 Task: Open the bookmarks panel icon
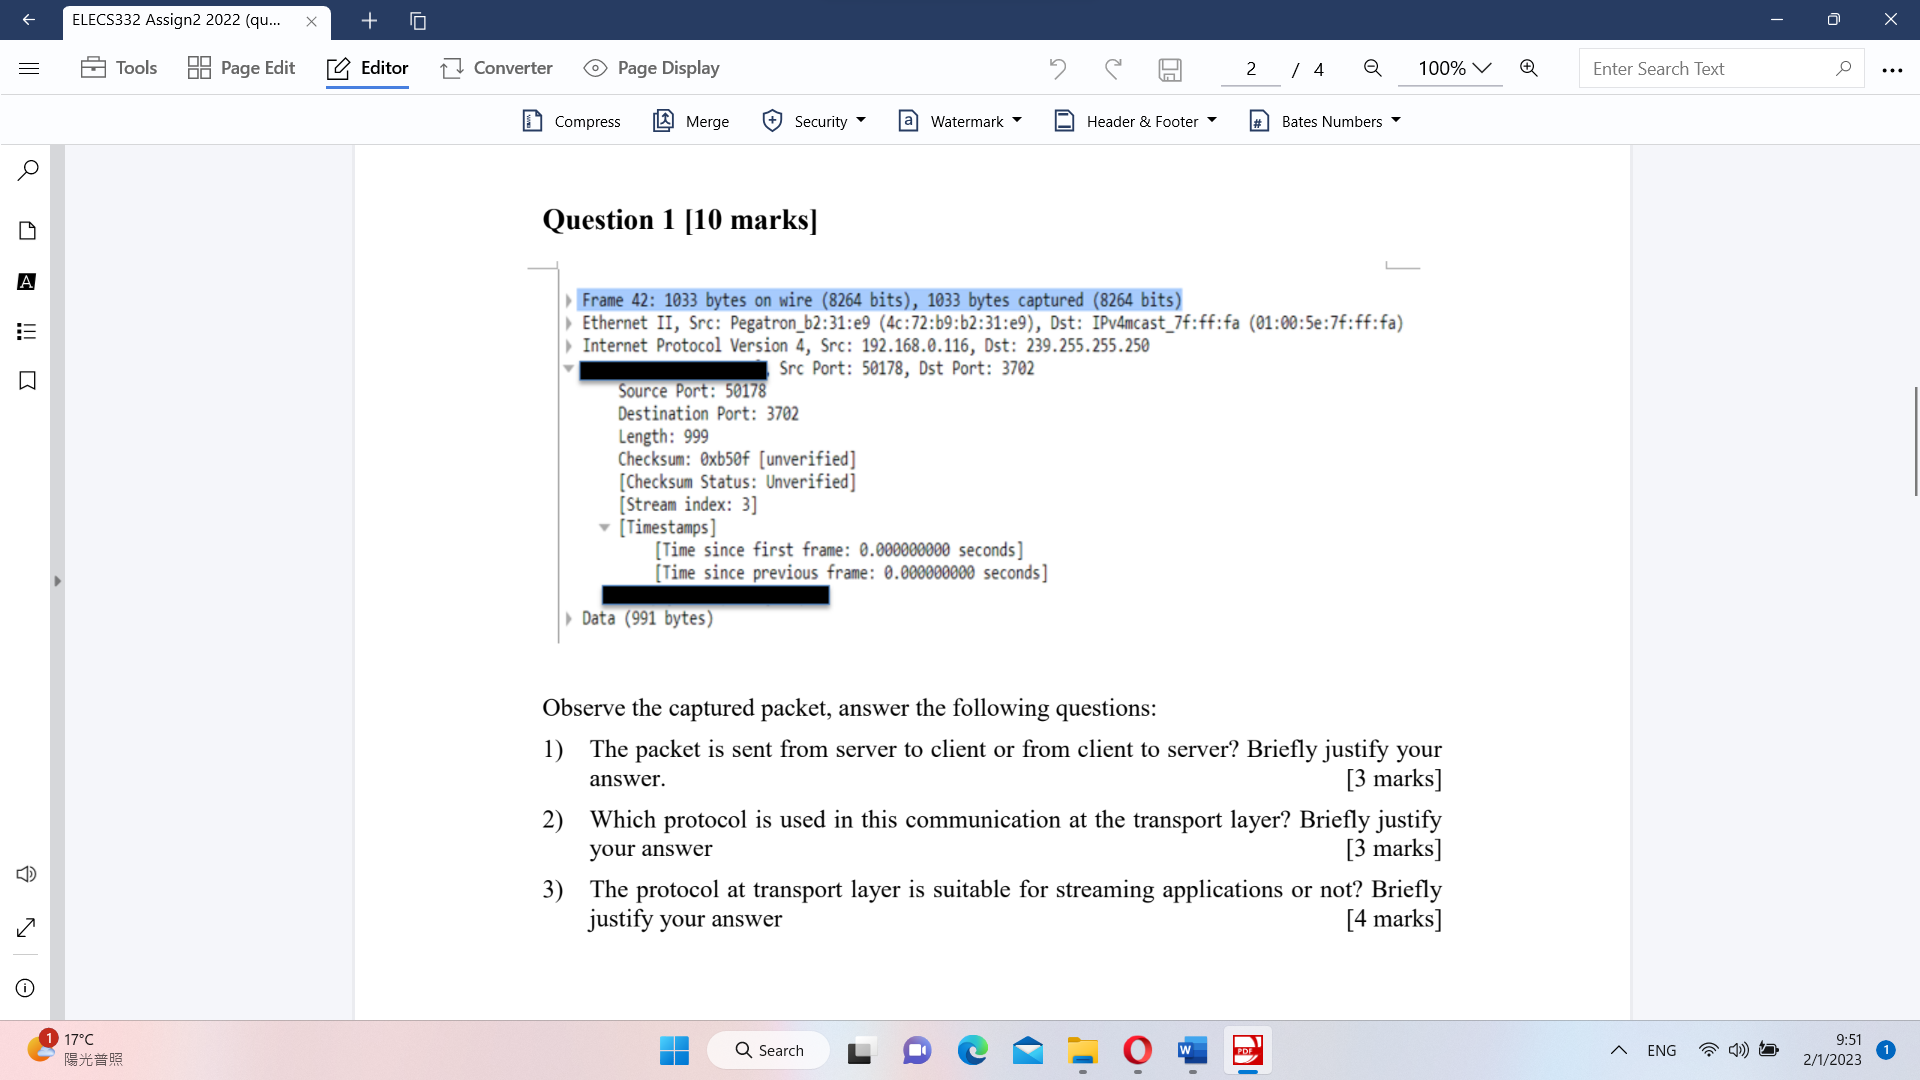pyautogui.click(x=27, y=381)
